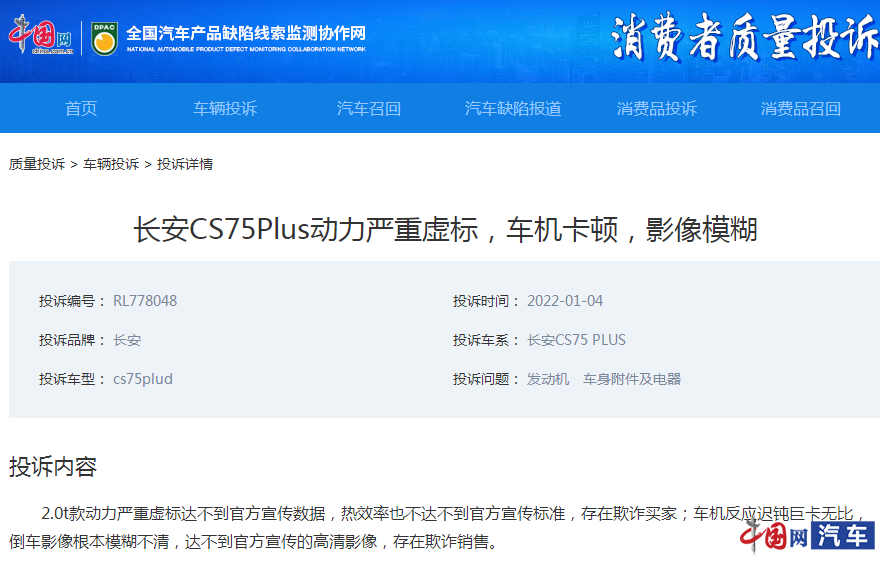Open 车辆投诉 navigation item
Image resolution: width=880 pixels, height=563 pixels.
pos(225,108)
